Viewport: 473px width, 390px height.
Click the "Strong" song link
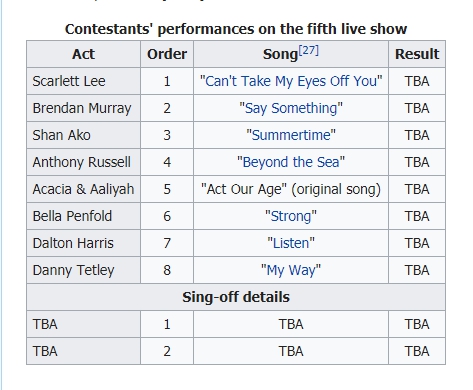[x=291, y=216]
